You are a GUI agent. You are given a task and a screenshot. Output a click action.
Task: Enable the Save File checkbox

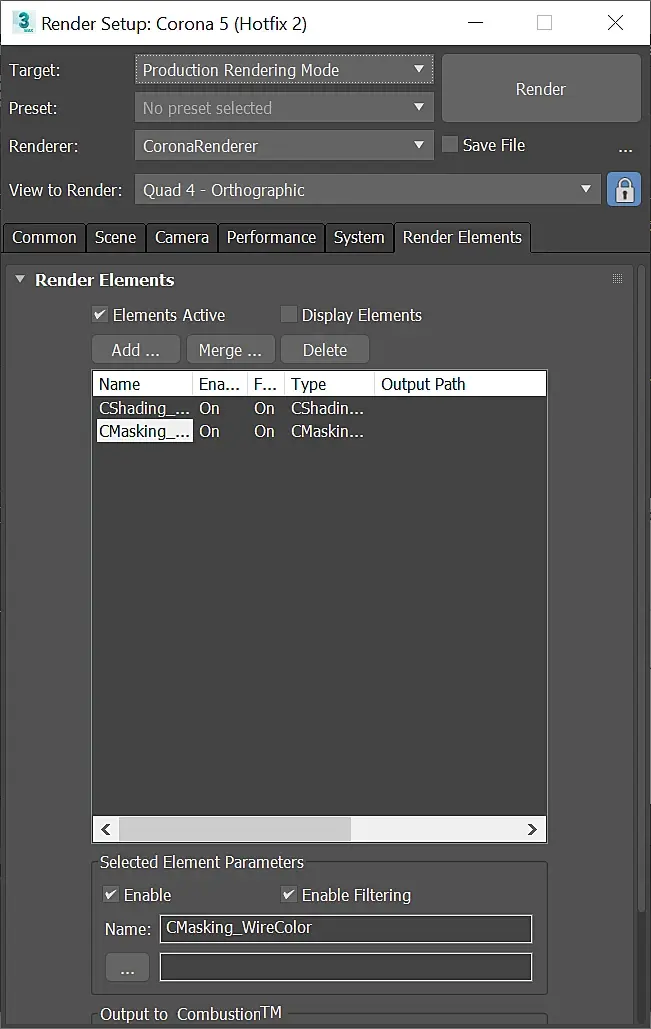click(x=450, y=144)
